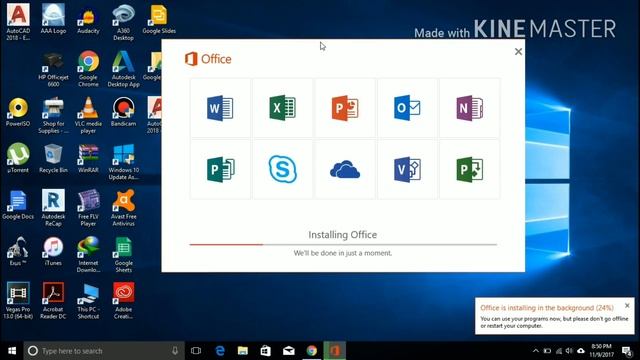Close the Office installer window
This screenshot has width=640, height=360.
click(518, 52)
